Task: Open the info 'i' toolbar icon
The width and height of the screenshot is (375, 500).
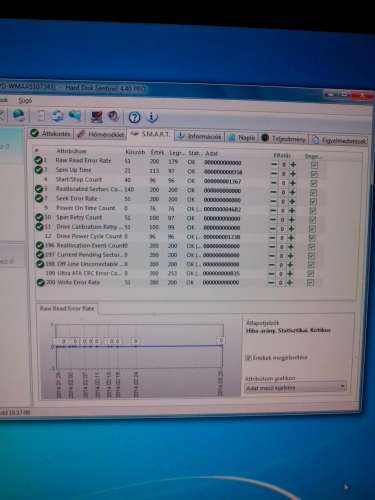Action: pos(152,117)
